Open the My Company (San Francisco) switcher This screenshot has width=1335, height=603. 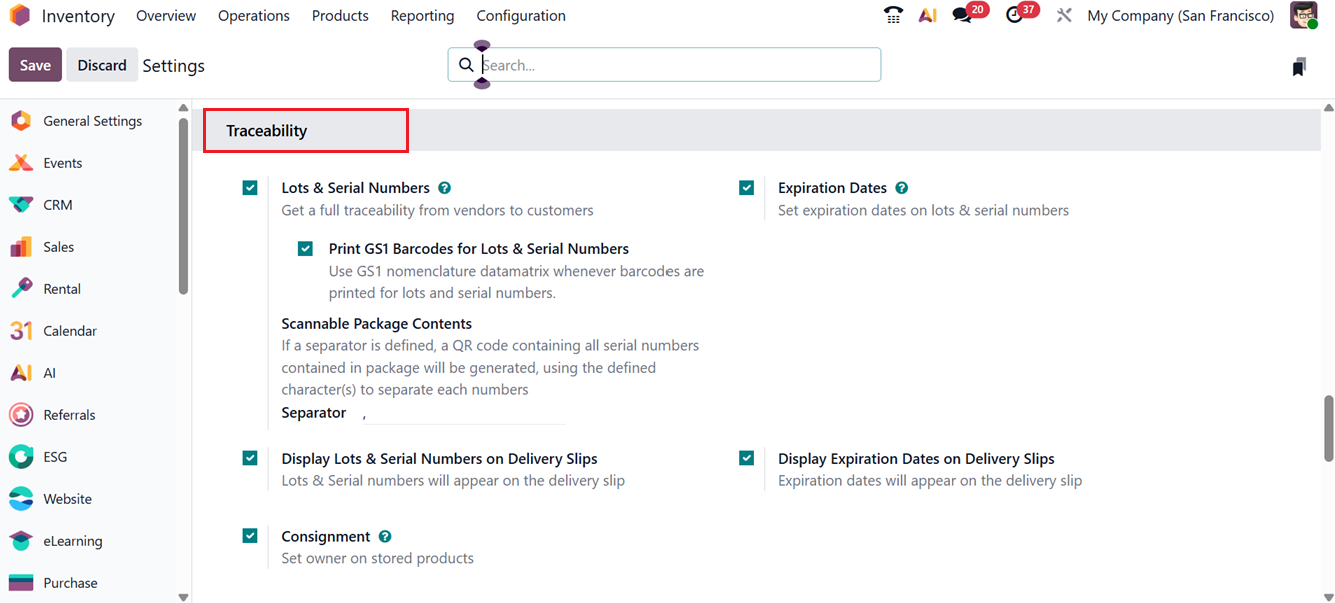click(1180, 16)
